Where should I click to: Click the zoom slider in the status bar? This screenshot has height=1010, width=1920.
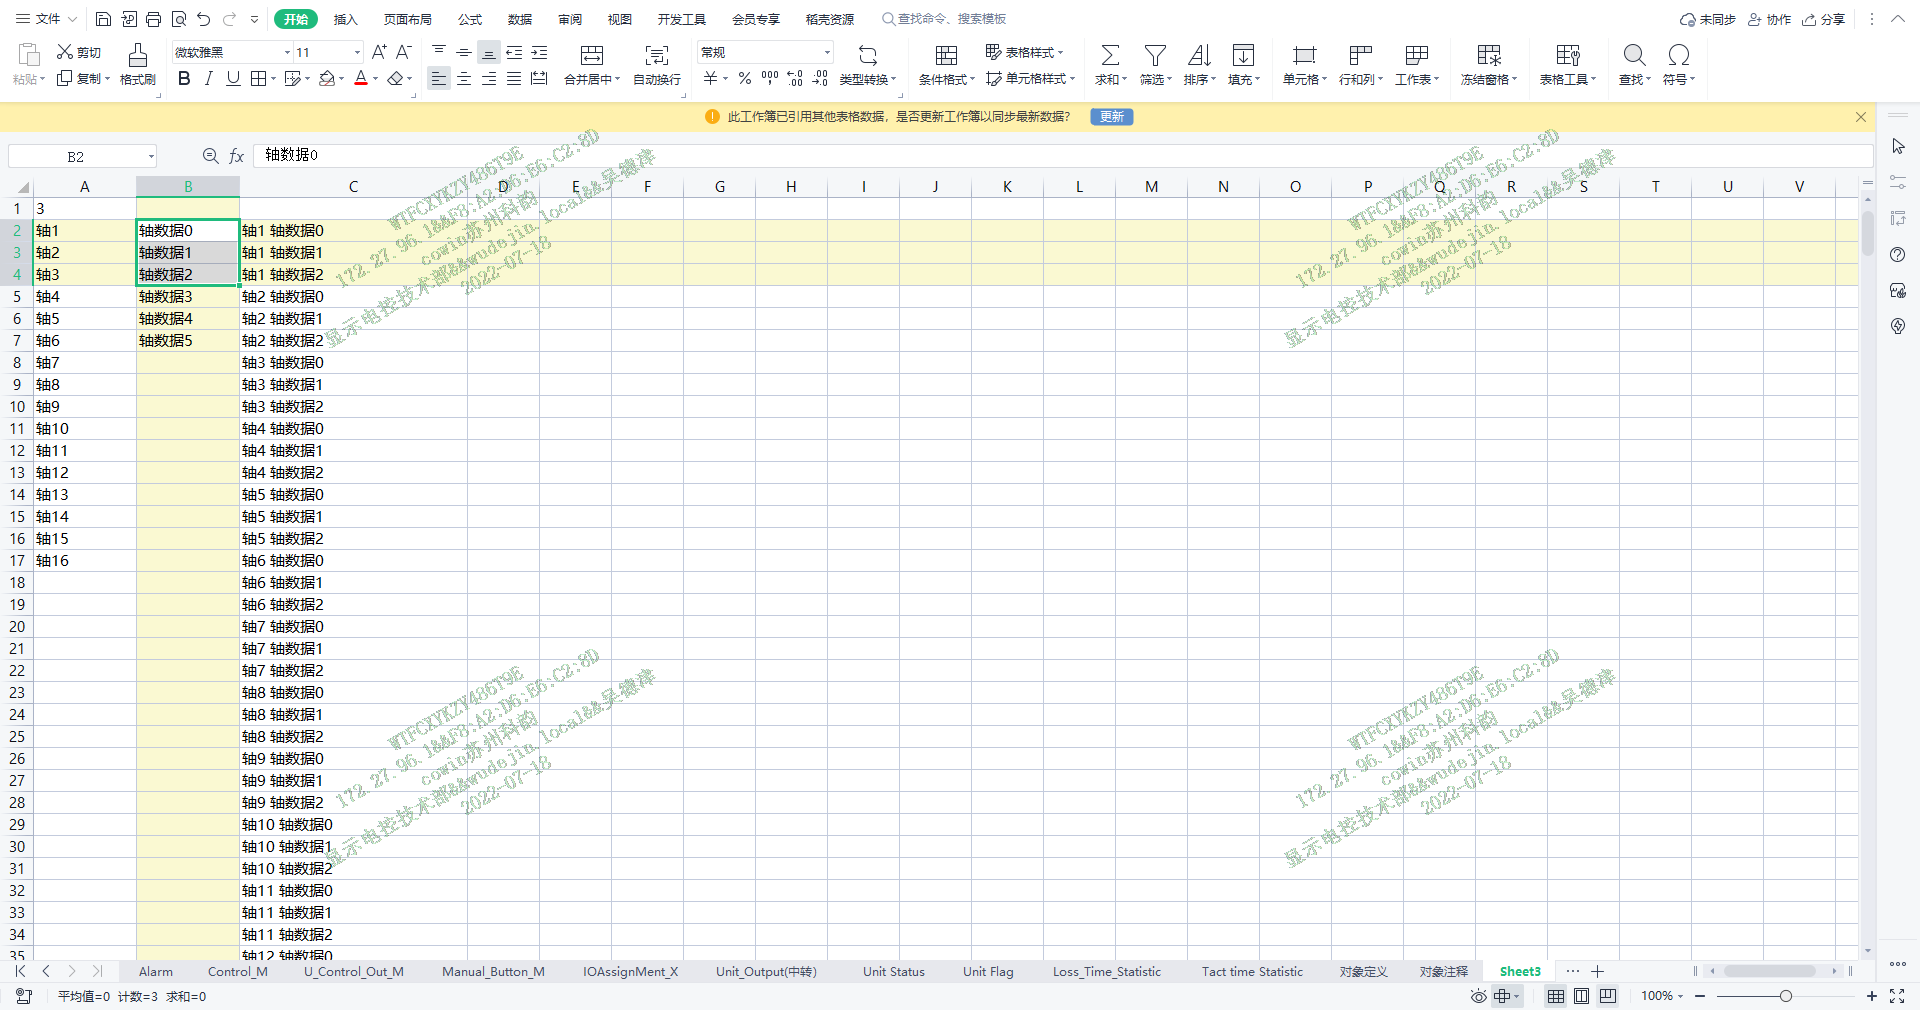pos(1785,996)
